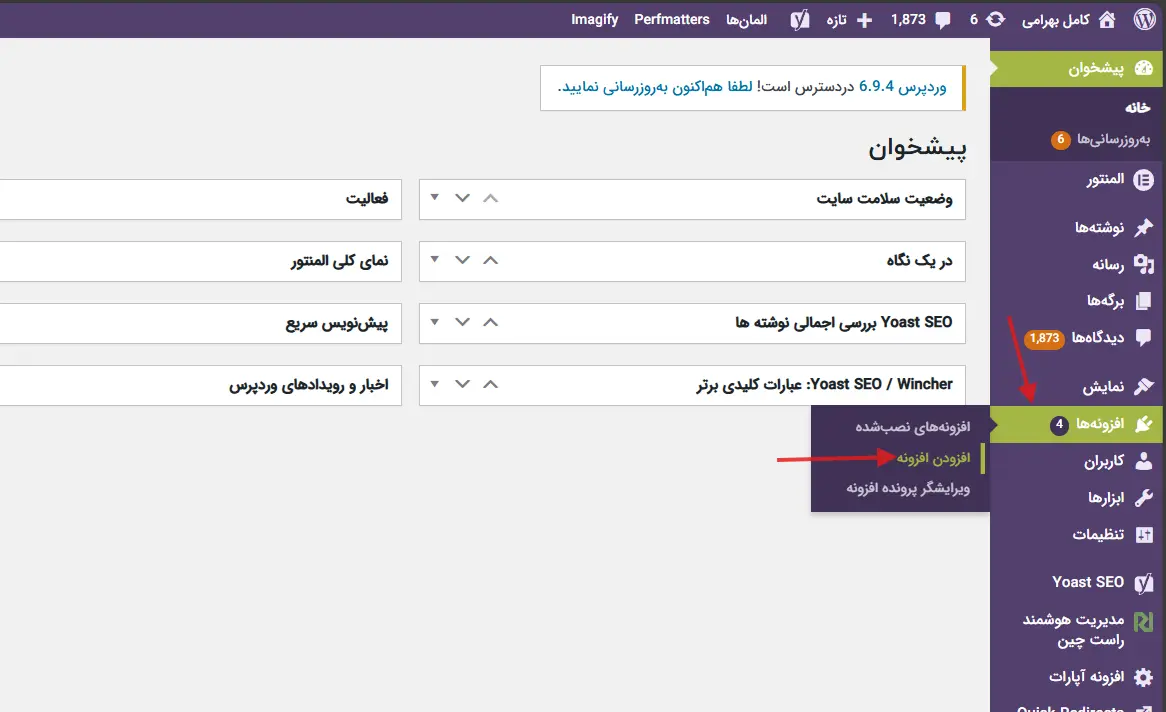The width and height of the screenshot is (1166, 712).
Task: Click the sliders icon beside تنظیمات
Action: 1144,535
